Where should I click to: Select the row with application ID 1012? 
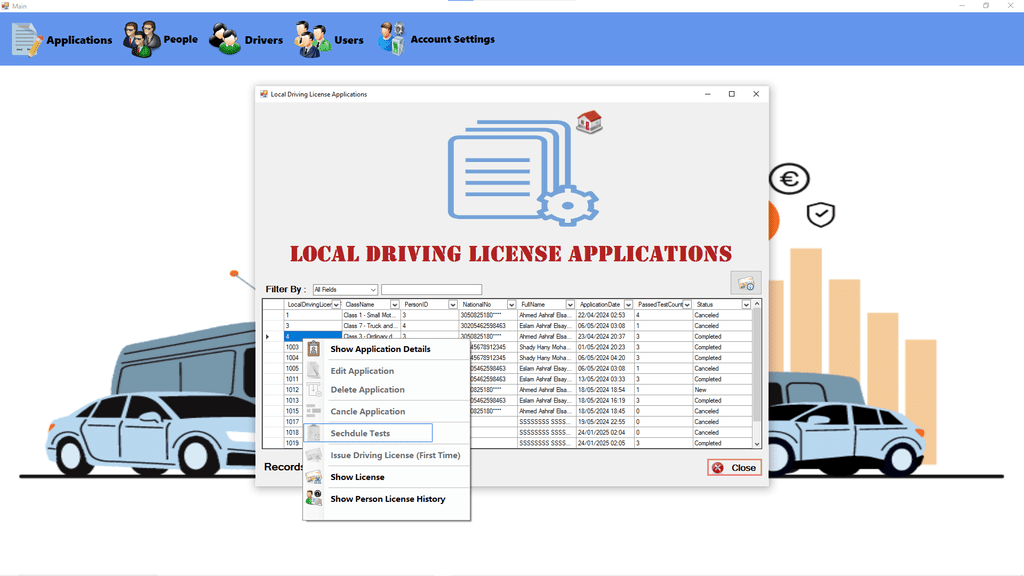coord(293,390)
